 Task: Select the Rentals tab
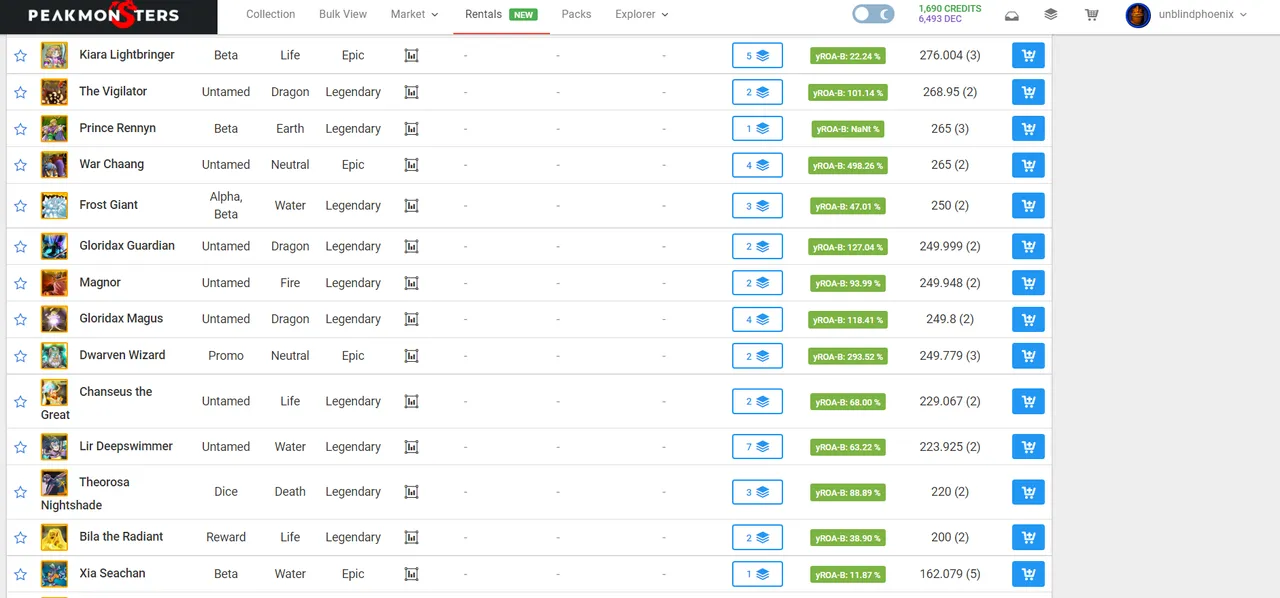pyautogui.click(x=501, y=15)
